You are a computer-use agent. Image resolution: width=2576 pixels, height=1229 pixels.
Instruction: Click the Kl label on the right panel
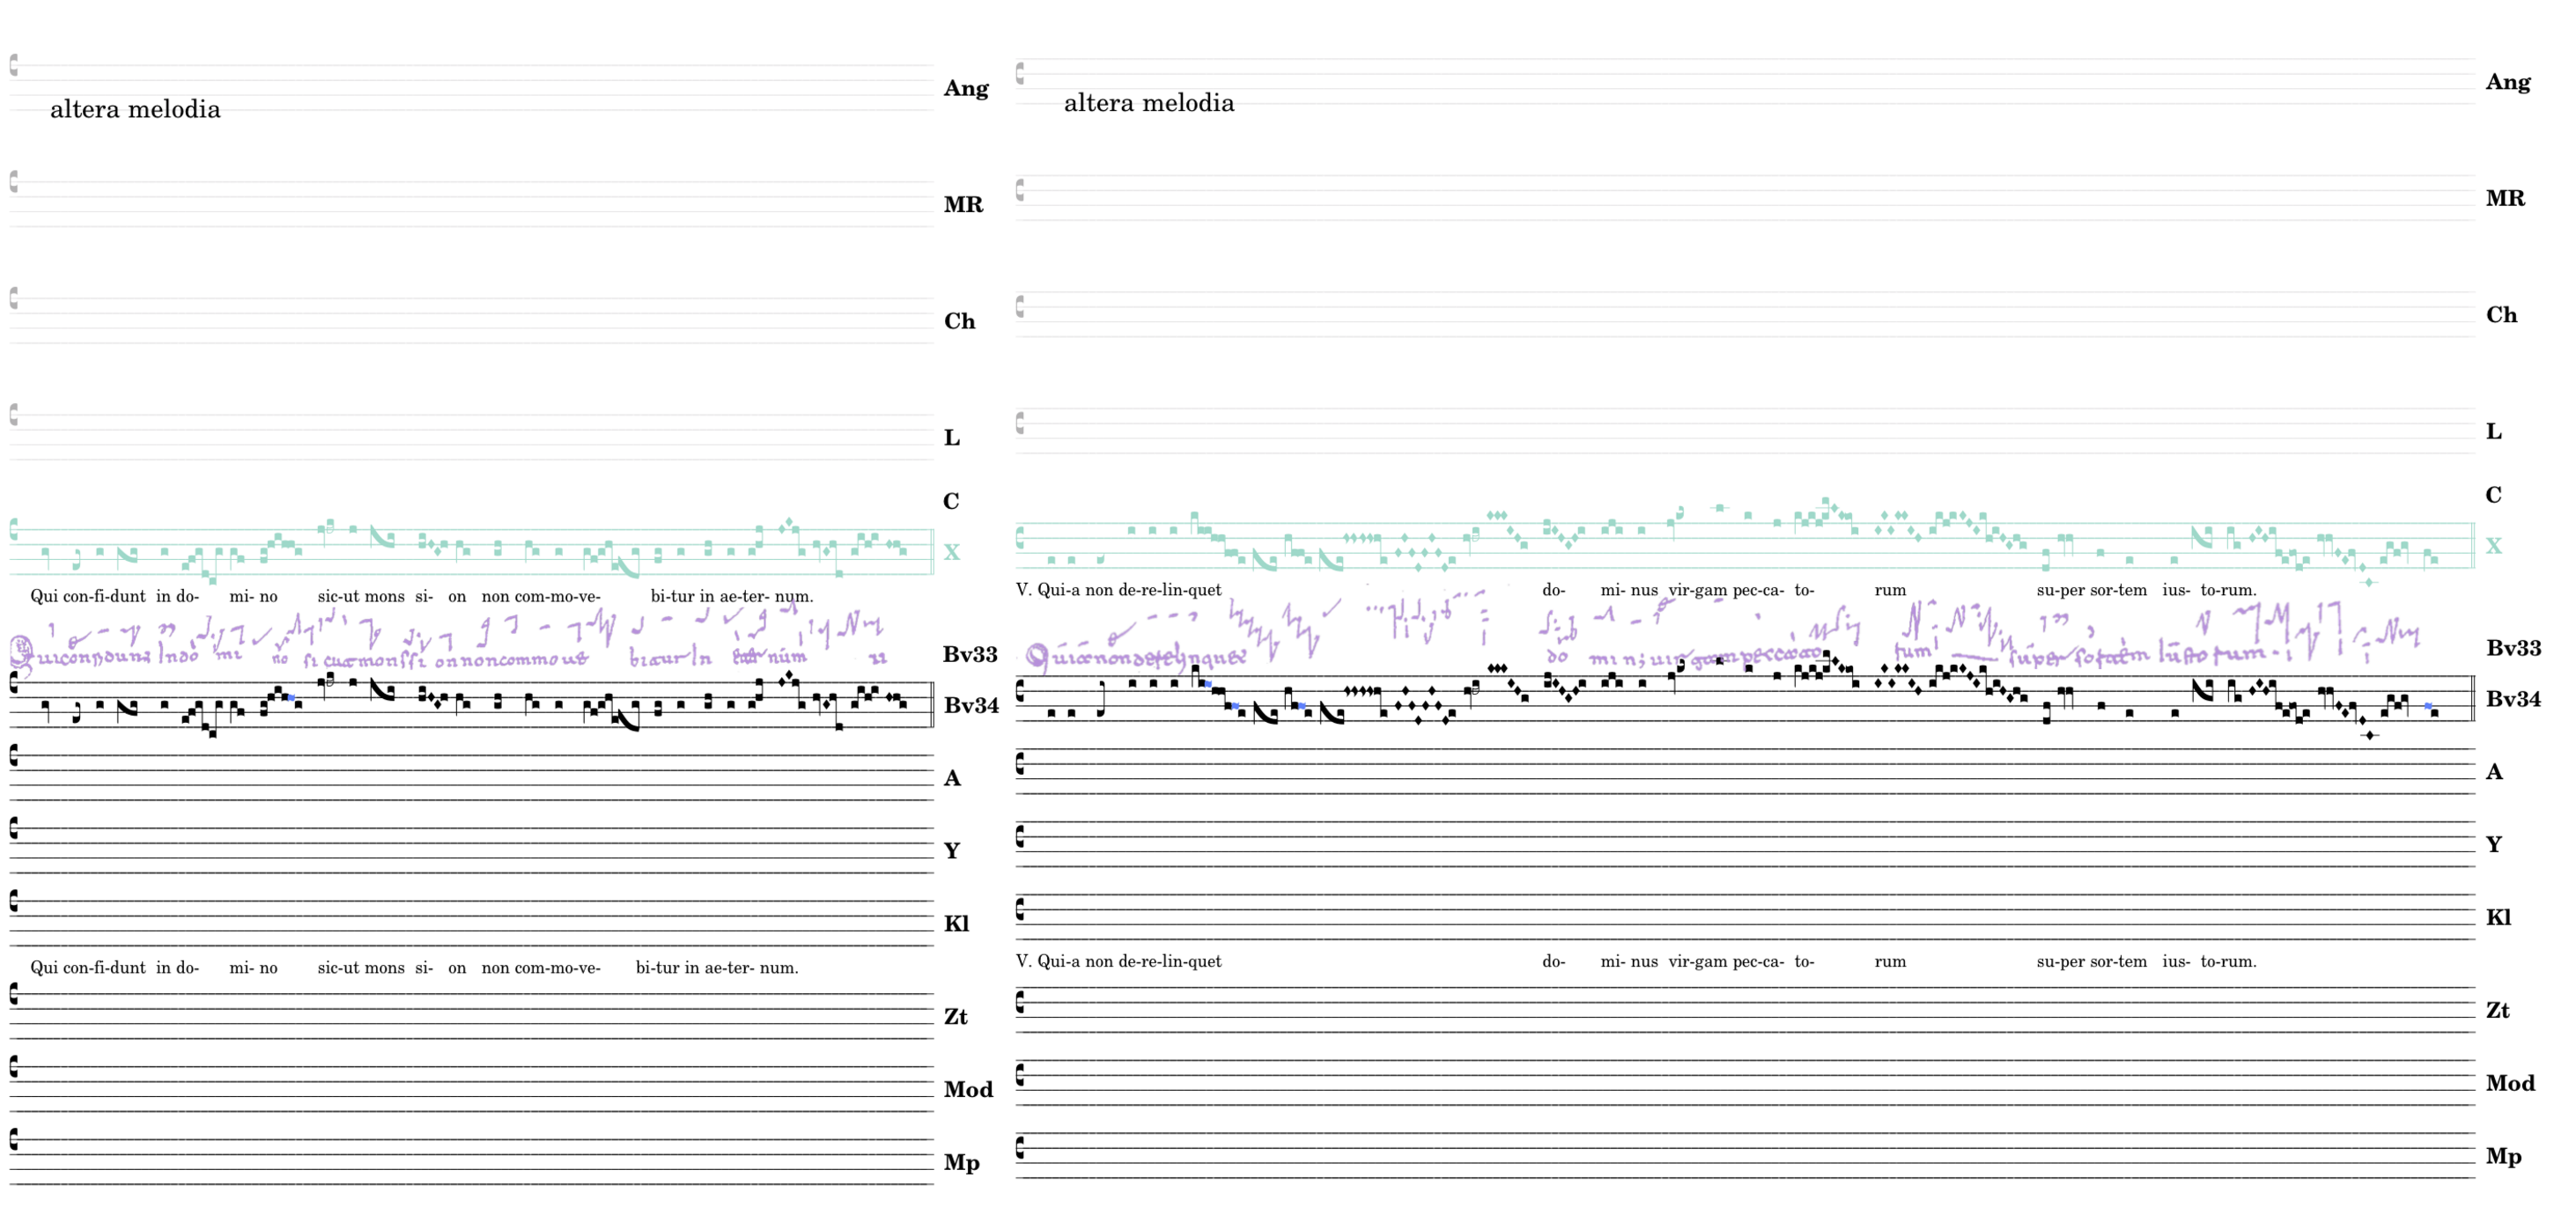[2498, 917]
